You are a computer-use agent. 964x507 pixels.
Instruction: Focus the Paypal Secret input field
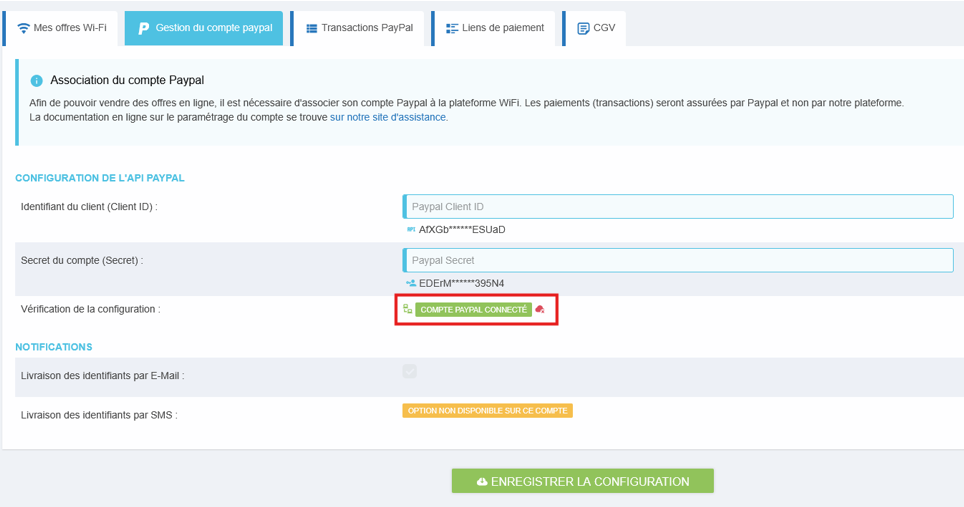click(x=678, y=260)
